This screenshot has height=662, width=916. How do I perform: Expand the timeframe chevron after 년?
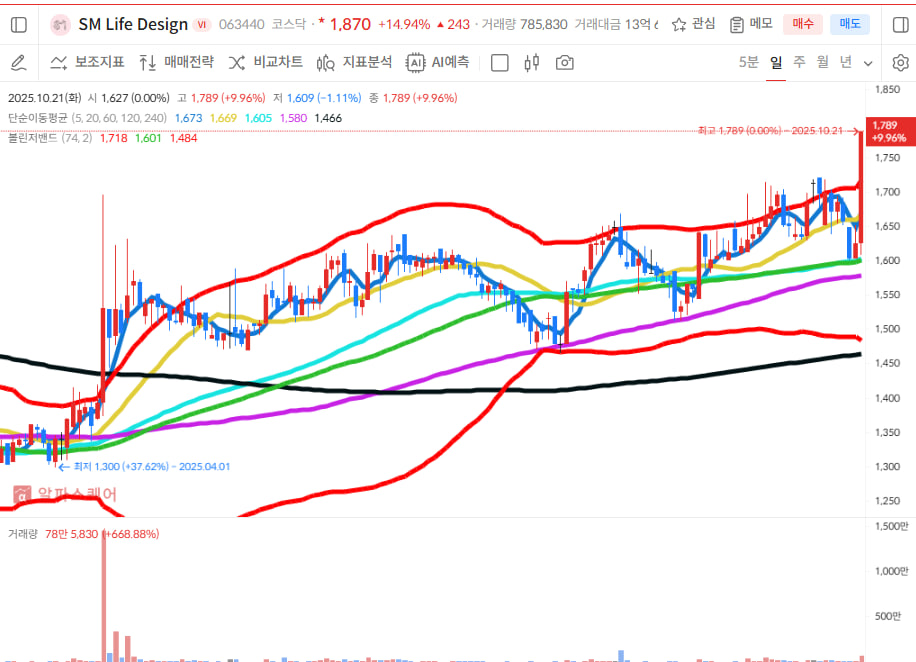[868, 63]
